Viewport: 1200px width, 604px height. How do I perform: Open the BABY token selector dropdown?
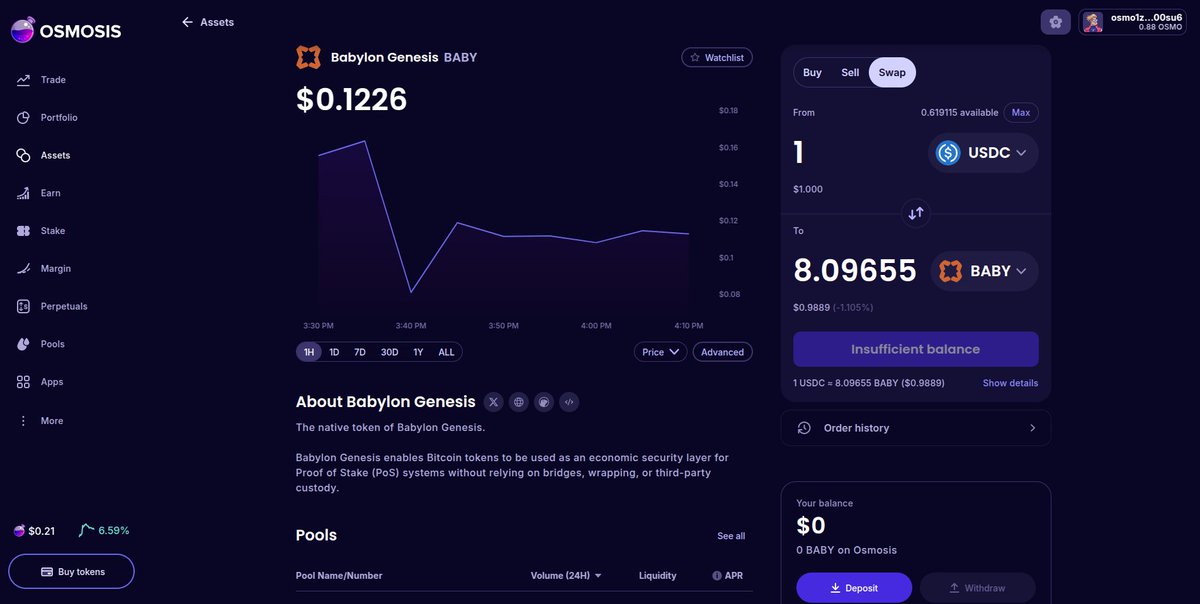[984, 271]
